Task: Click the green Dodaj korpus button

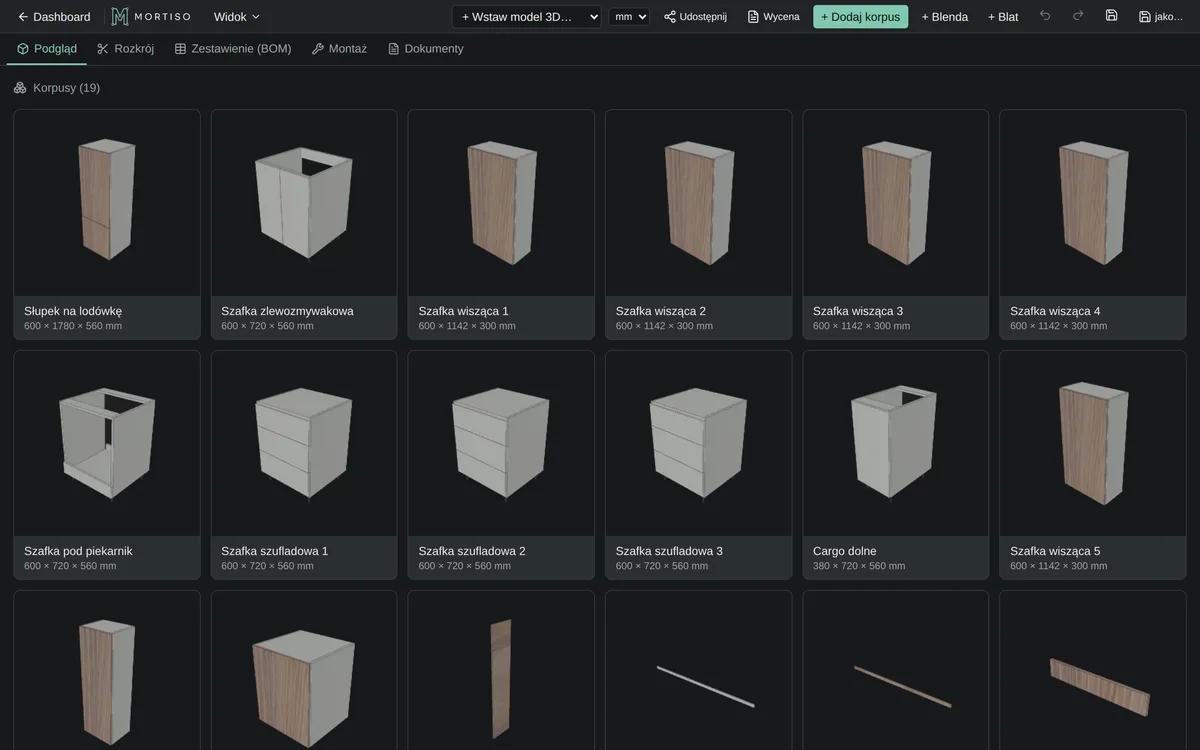Action: pos(860,17)
